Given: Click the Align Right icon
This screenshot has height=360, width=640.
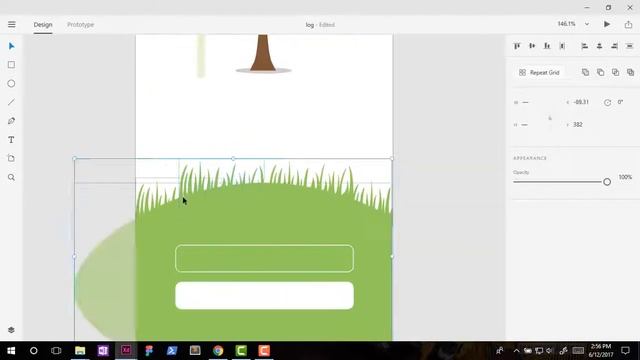Looking at the screenshot, I should pyautogui.click(x=614, y=46).
